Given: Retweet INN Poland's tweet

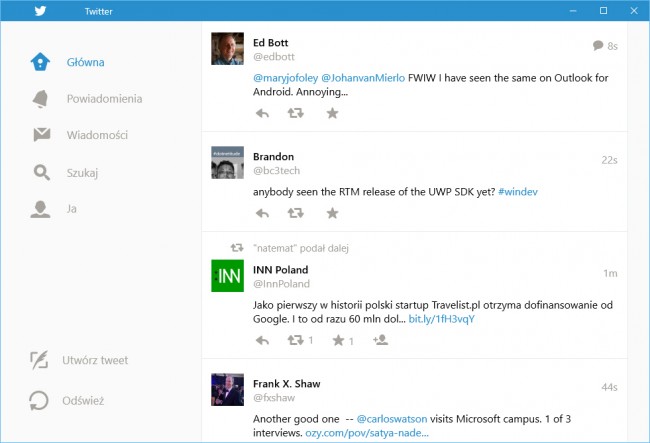Looking at the screenshot, I should [x=296, y=340].
